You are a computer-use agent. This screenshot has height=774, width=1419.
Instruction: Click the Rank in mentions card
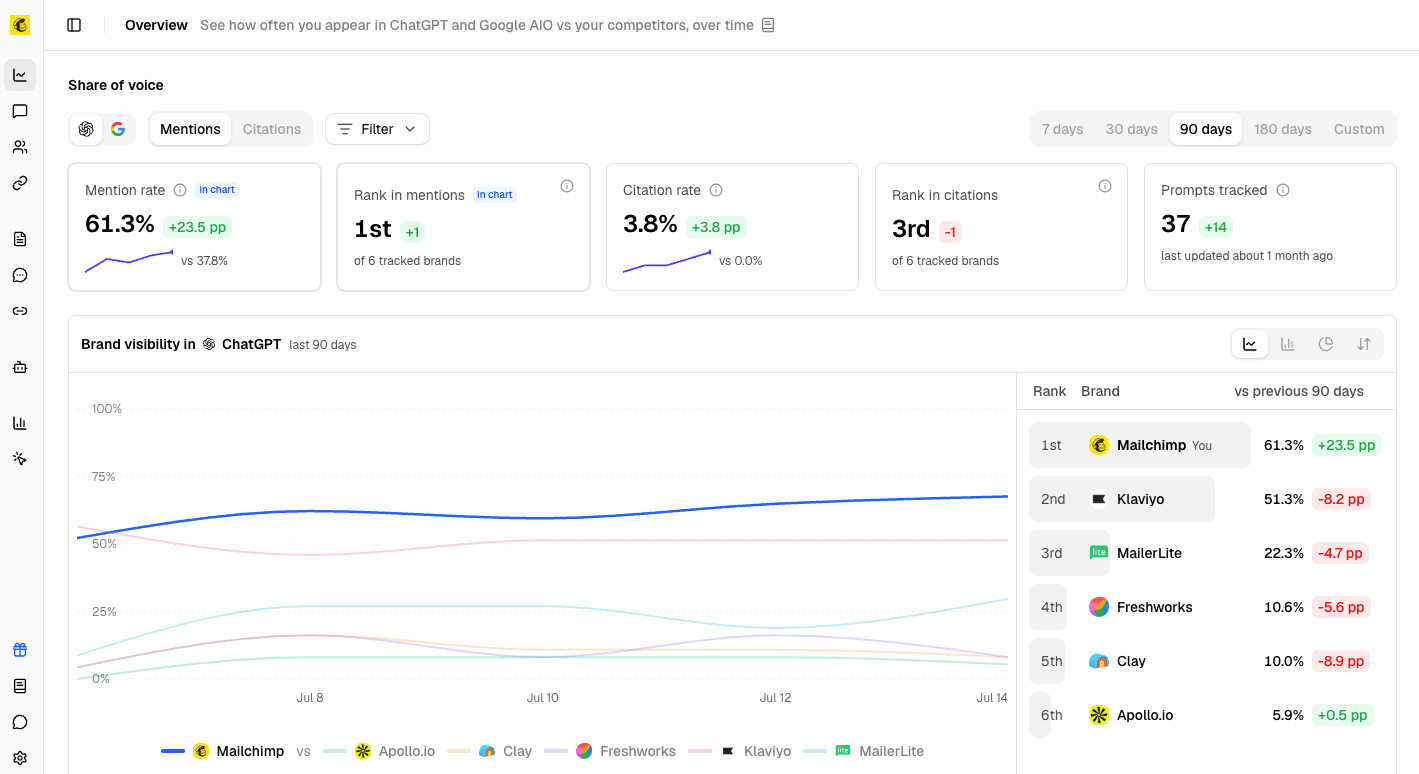click(x=463, y=227)
